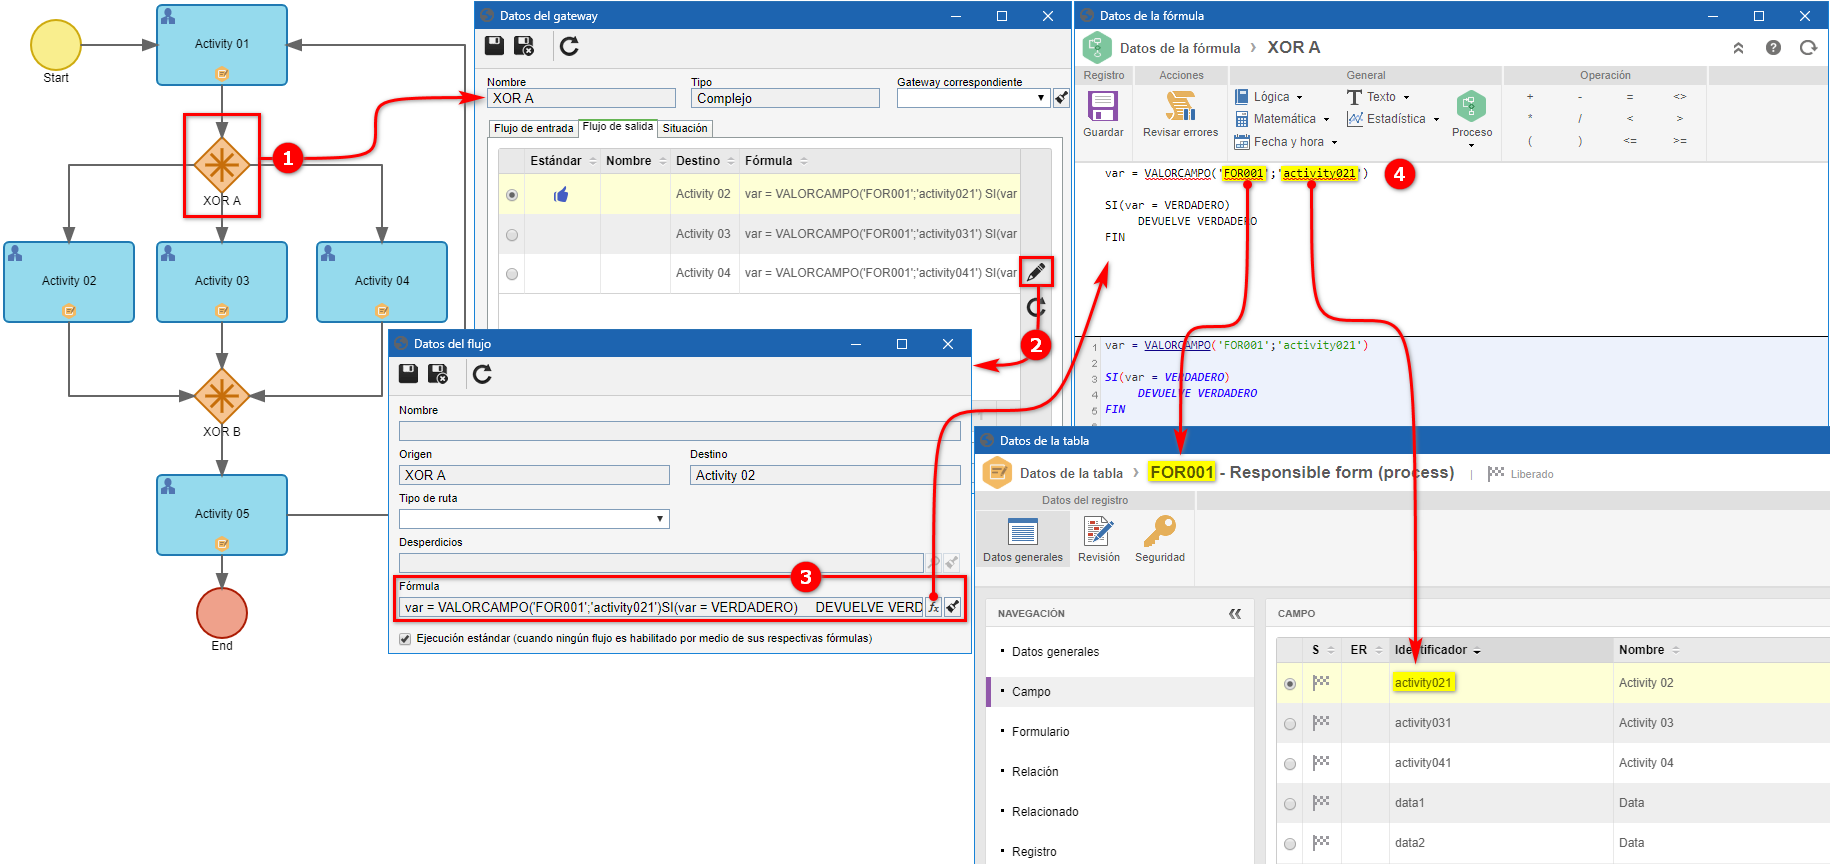Image resolution: width=1830 pixels, height=864 pixels.
Task: Select the data2 field radio button
Action: click(x=1290, y=844)
